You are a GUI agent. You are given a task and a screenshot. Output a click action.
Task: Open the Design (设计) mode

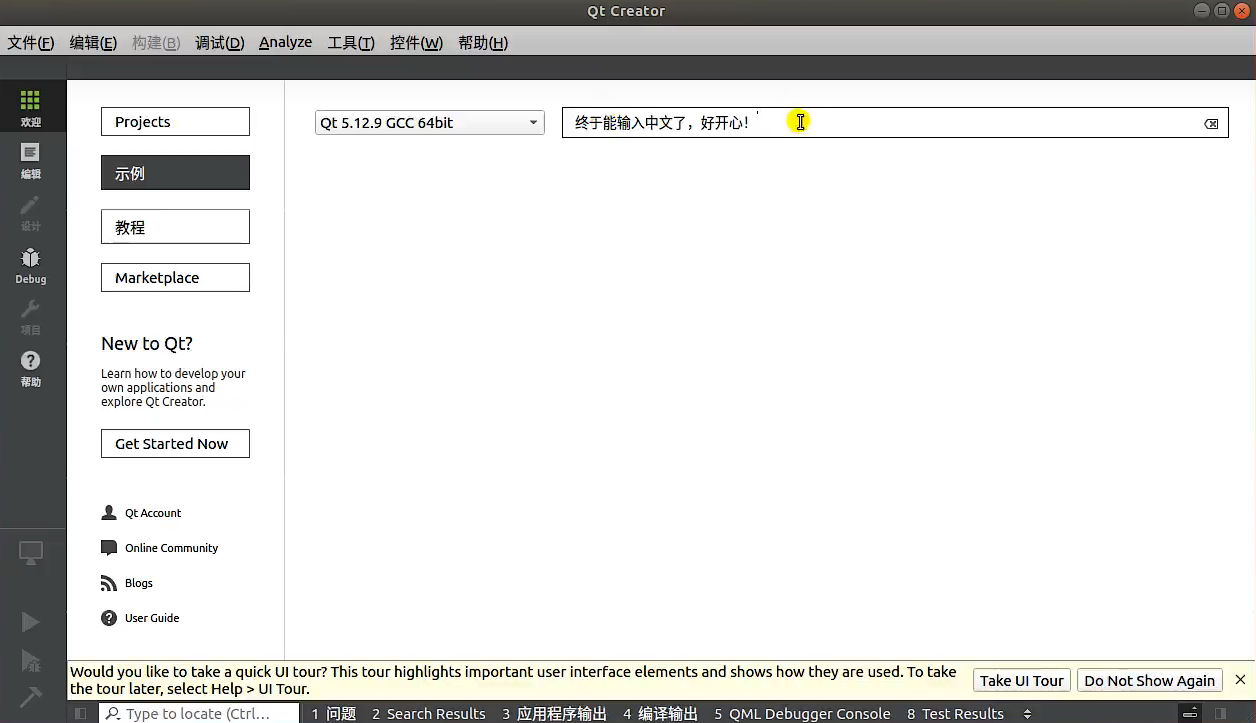pos(30,212)
